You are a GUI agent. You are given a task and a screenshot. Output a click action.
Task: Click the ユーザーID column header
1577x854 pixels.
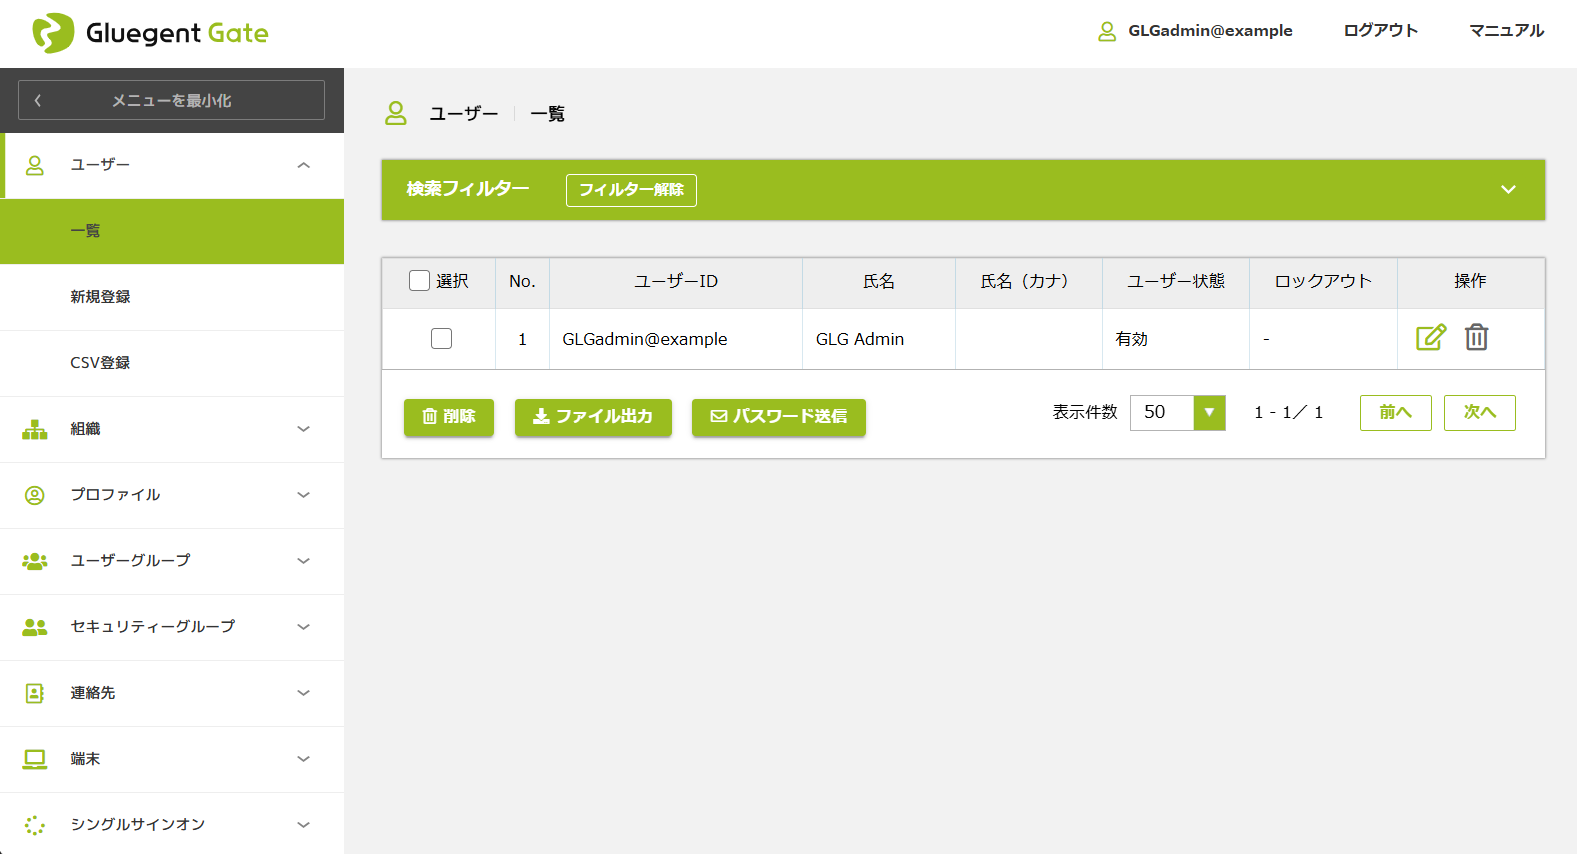tap(676, 282)
